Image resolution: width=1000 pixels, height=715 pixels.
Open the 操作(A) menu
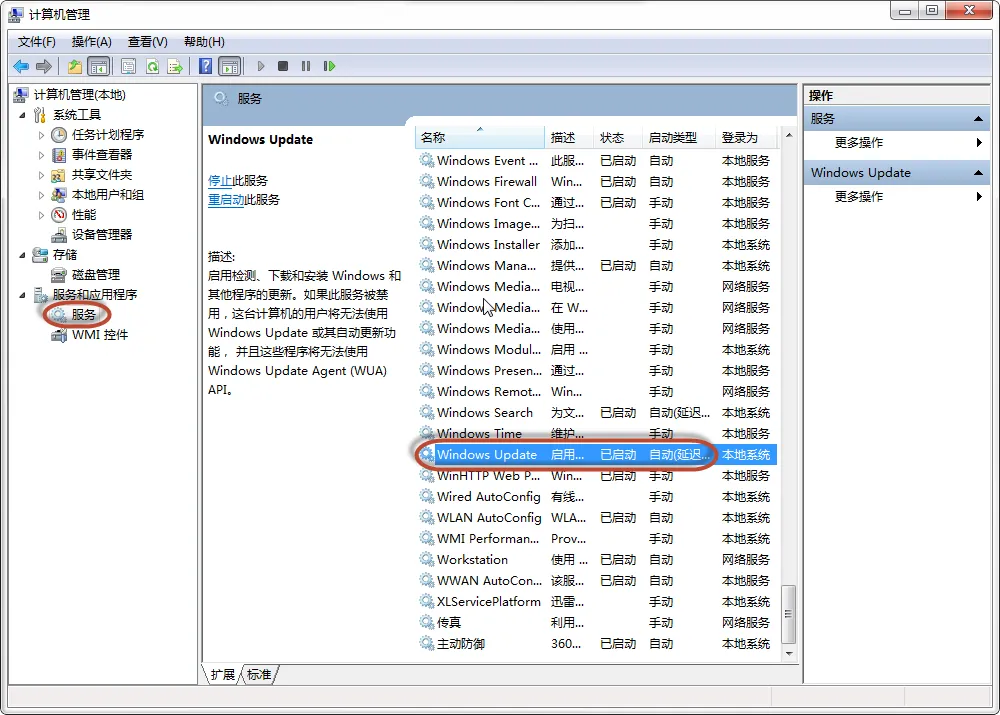point(91,41)
